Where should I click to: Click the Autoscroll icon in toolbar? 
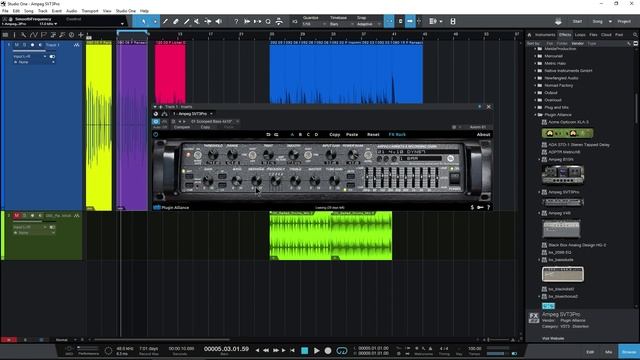pyautogui.click(x=409, y=21)
